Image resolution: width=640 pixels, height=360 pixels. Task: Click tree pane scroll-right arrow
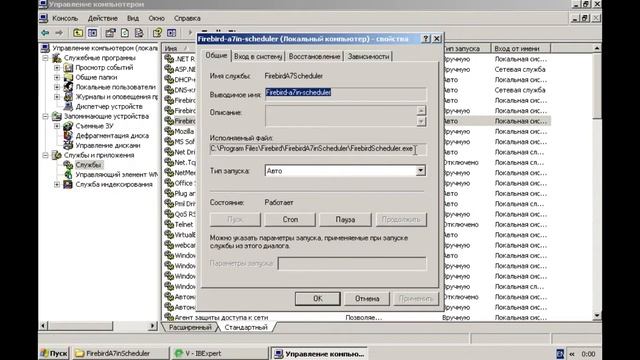tap(153, 326)
